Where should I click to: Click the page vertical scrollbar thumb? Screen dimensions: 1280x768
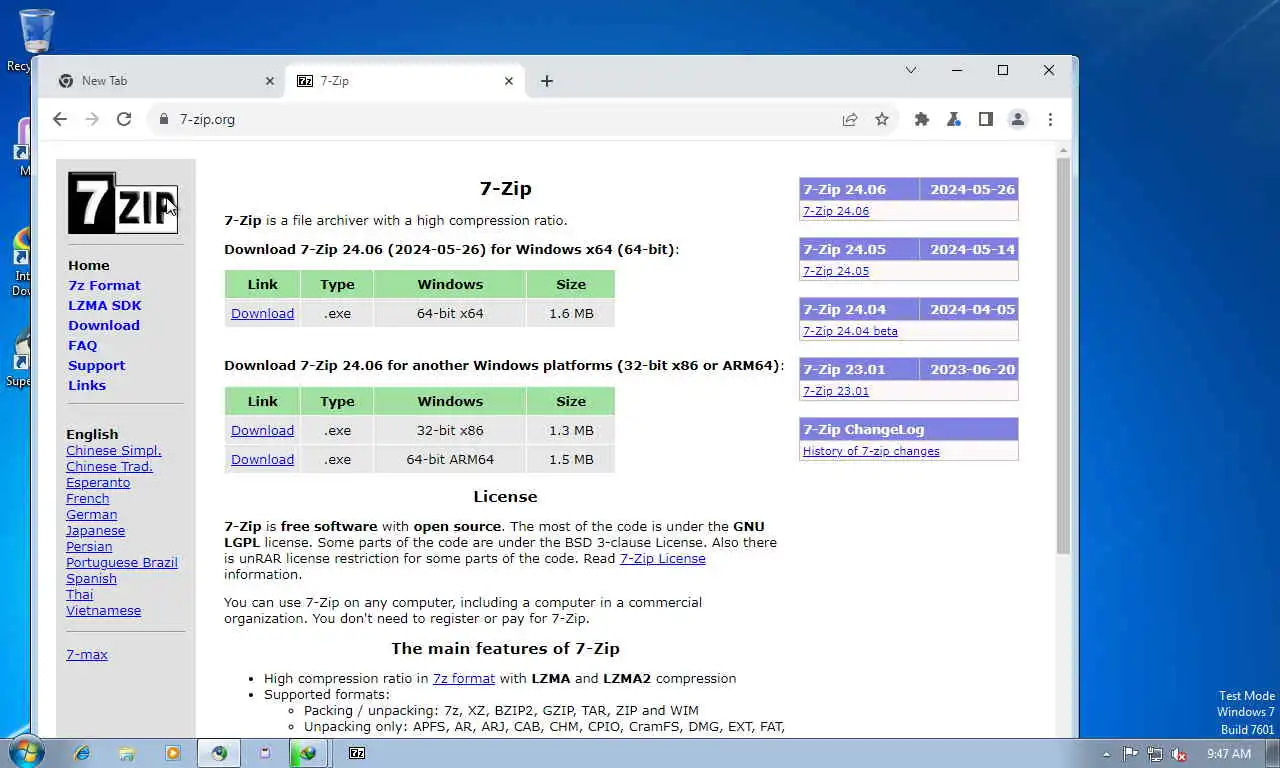click(1063, 355)
